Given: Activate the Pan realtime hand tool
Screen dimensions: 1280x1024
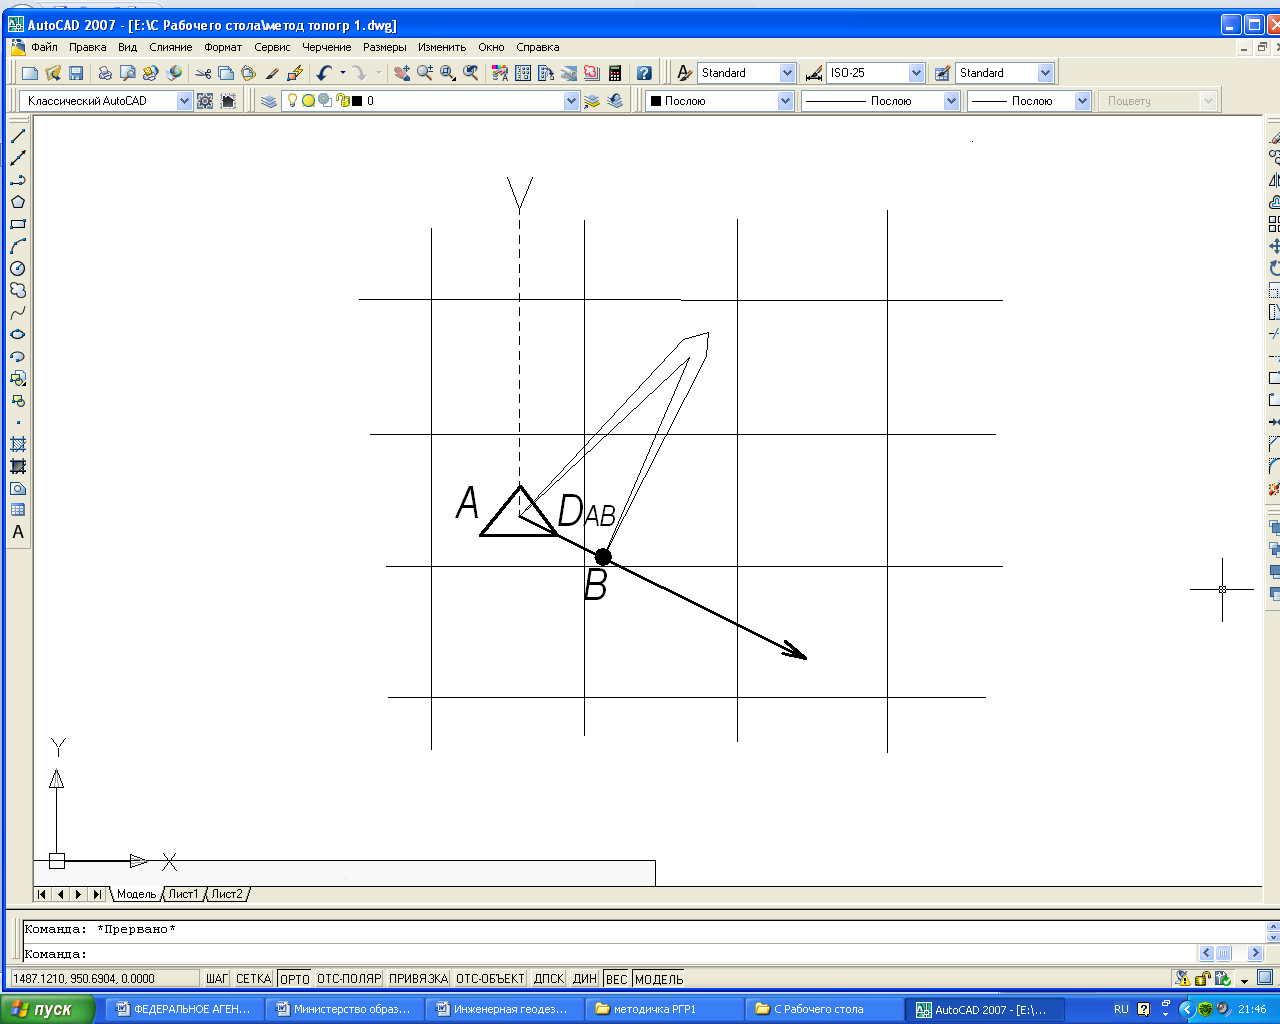Looking at the screenshot, I should [402, 73].
